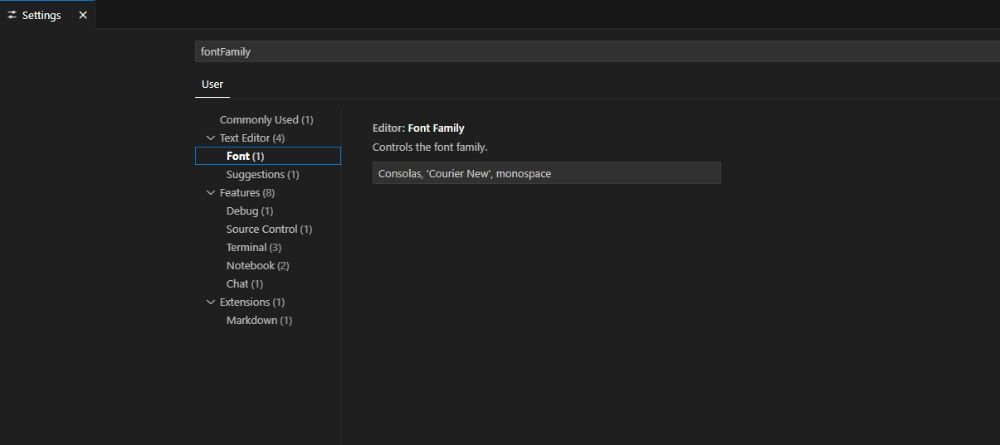Image resolution: width=1000 pixels, height=445 pixels.
Task: Close the Settings tab
Action: coord(83,15)
